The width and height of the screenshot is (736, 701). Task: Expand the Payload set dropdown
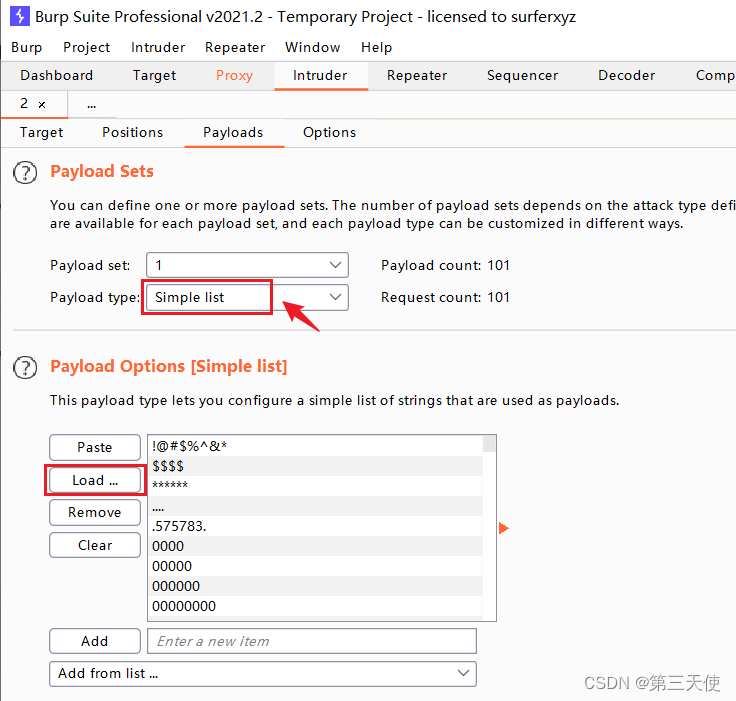pos(247,265)
